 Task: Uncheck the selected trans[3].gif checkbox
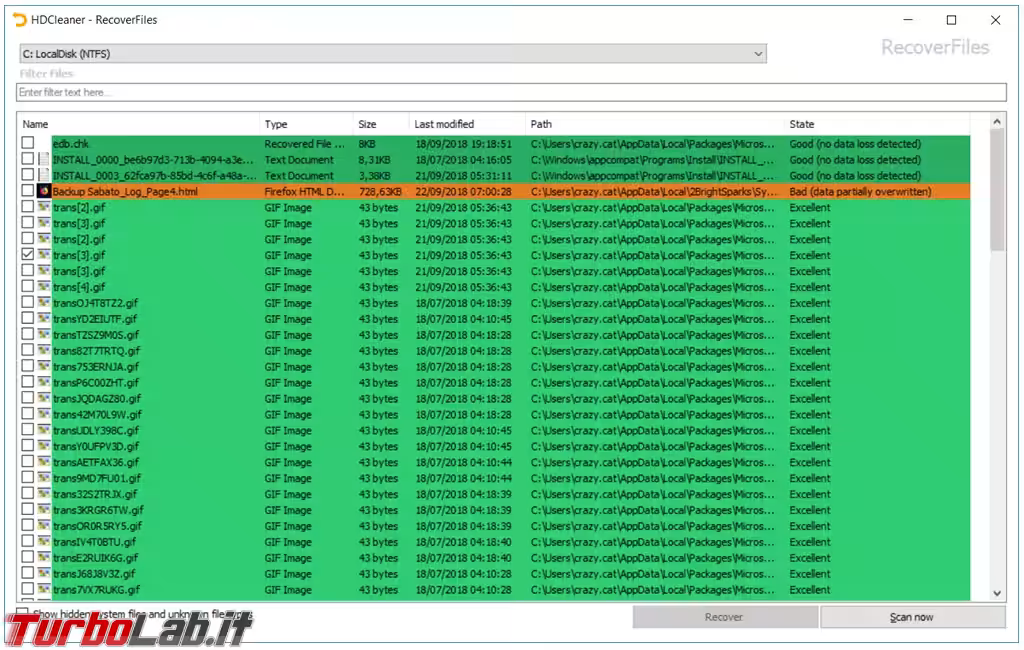click(28, 255)
